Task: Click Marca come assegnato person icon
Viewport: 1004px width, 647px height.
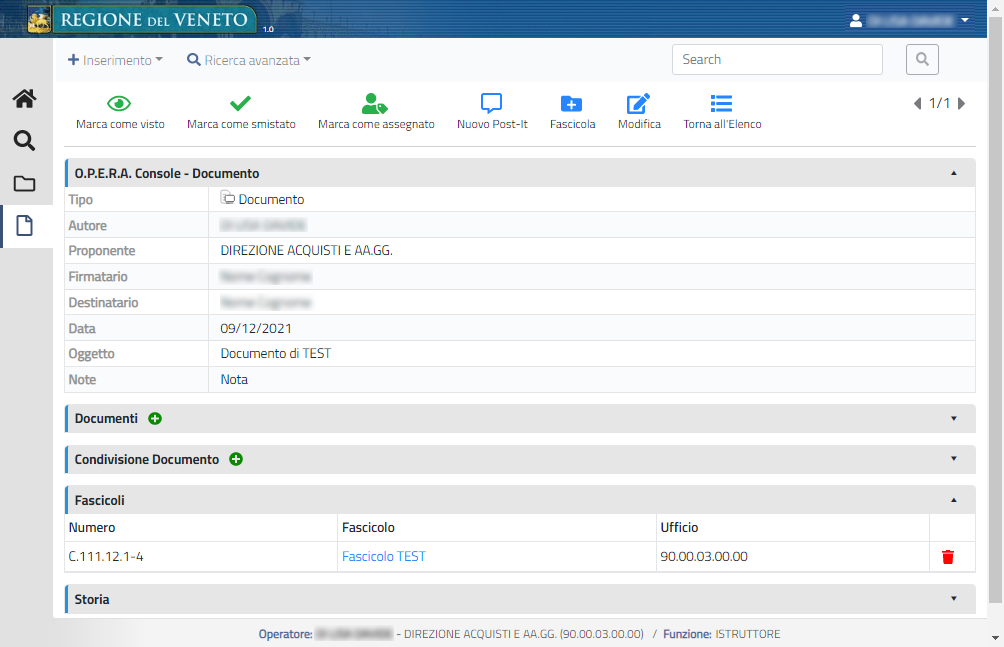Action: (x=375, y=103)
